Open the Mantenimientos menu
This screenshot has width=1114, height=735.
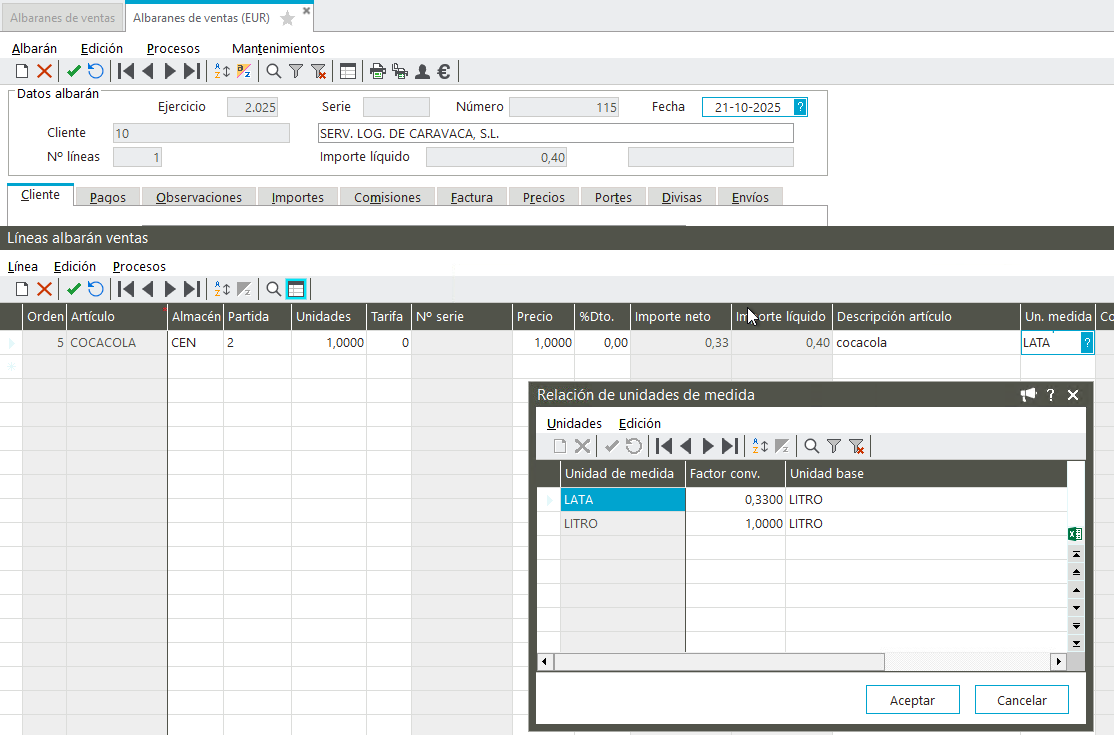pos(278,48)
